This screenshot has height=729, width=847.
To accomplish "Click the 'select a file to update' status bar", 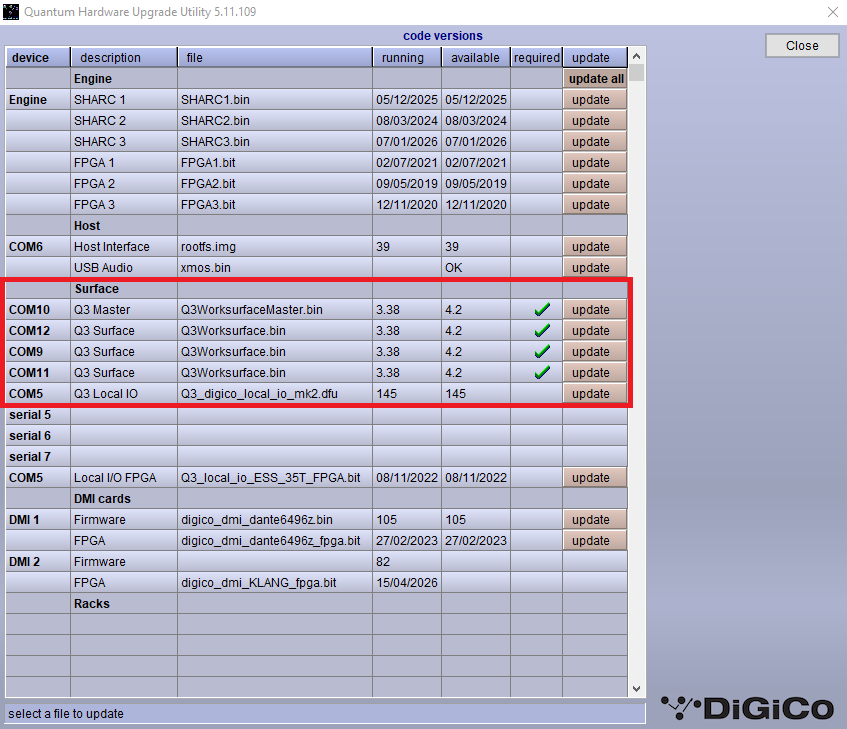I will tap(325, 714).
